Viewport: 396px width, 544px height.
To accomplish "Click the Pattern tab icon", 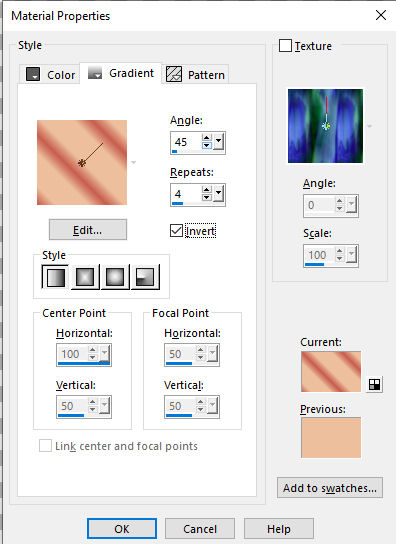I will (x=174, y=74).
